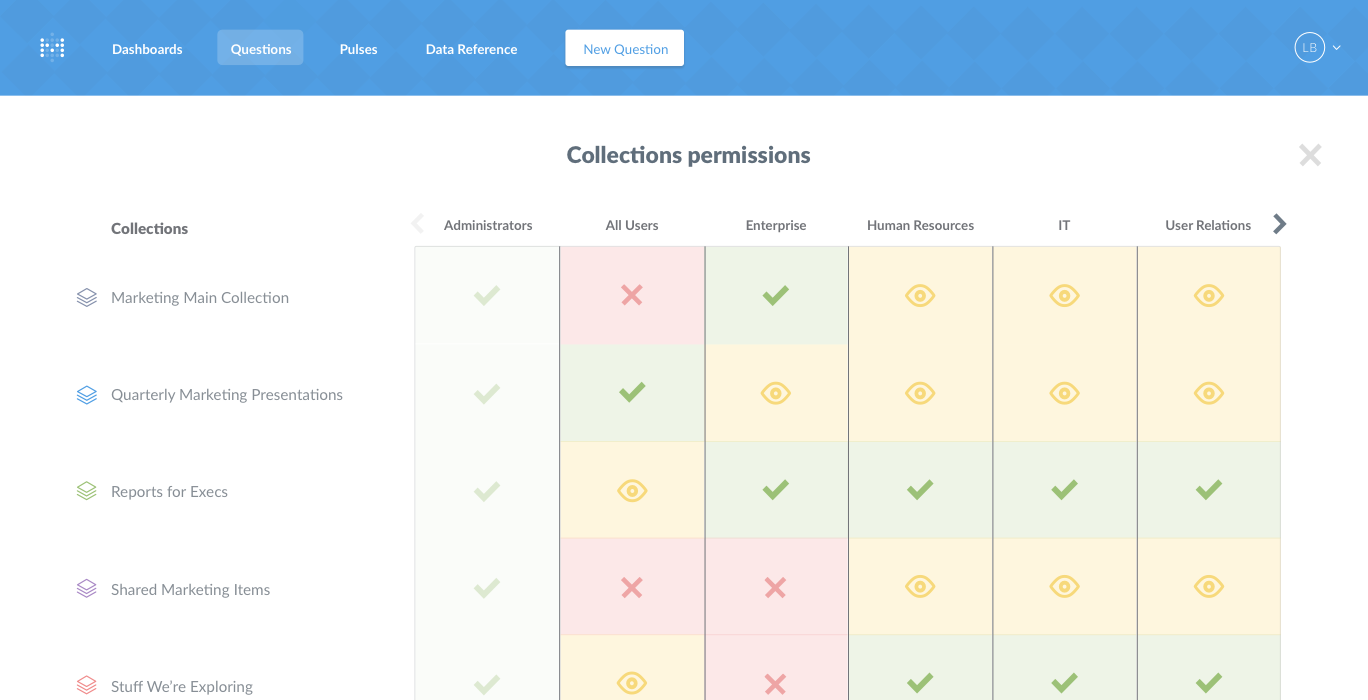The width and height of the screenshot is (1368, 700).
Task: Close the Collections permissions page with X
Action: tap(1310, 155)
